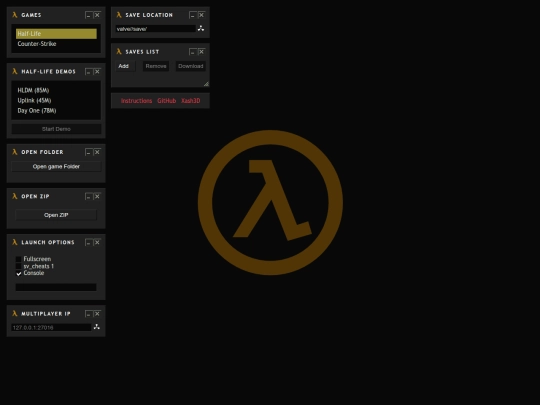The width and height of the screenshot is (540, 405).
Task: Click the lambda icon in Half-Life Demos title
Action: pos(14,71)
